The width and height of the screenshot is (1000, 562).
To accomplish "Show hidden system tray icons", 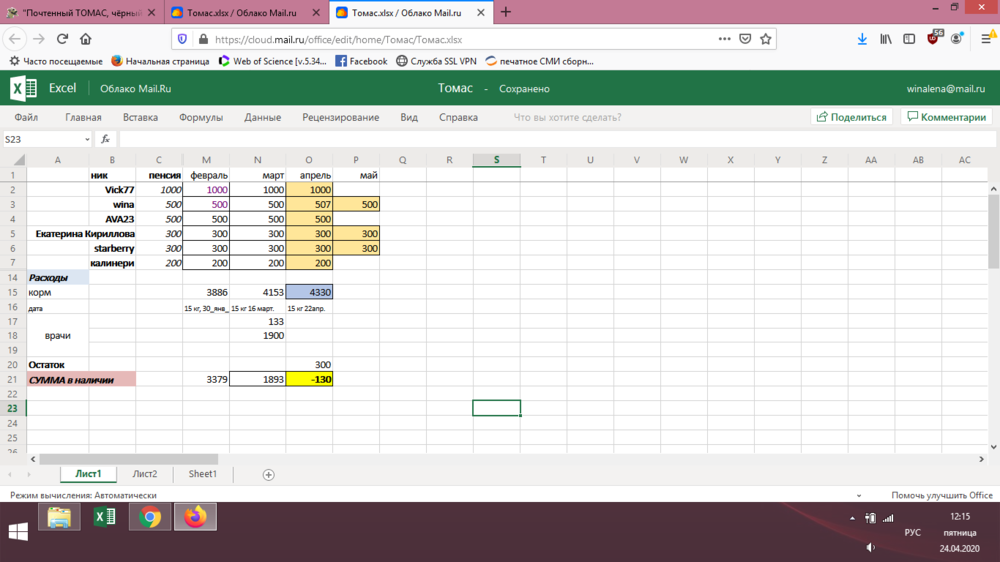I will (852, 518).
